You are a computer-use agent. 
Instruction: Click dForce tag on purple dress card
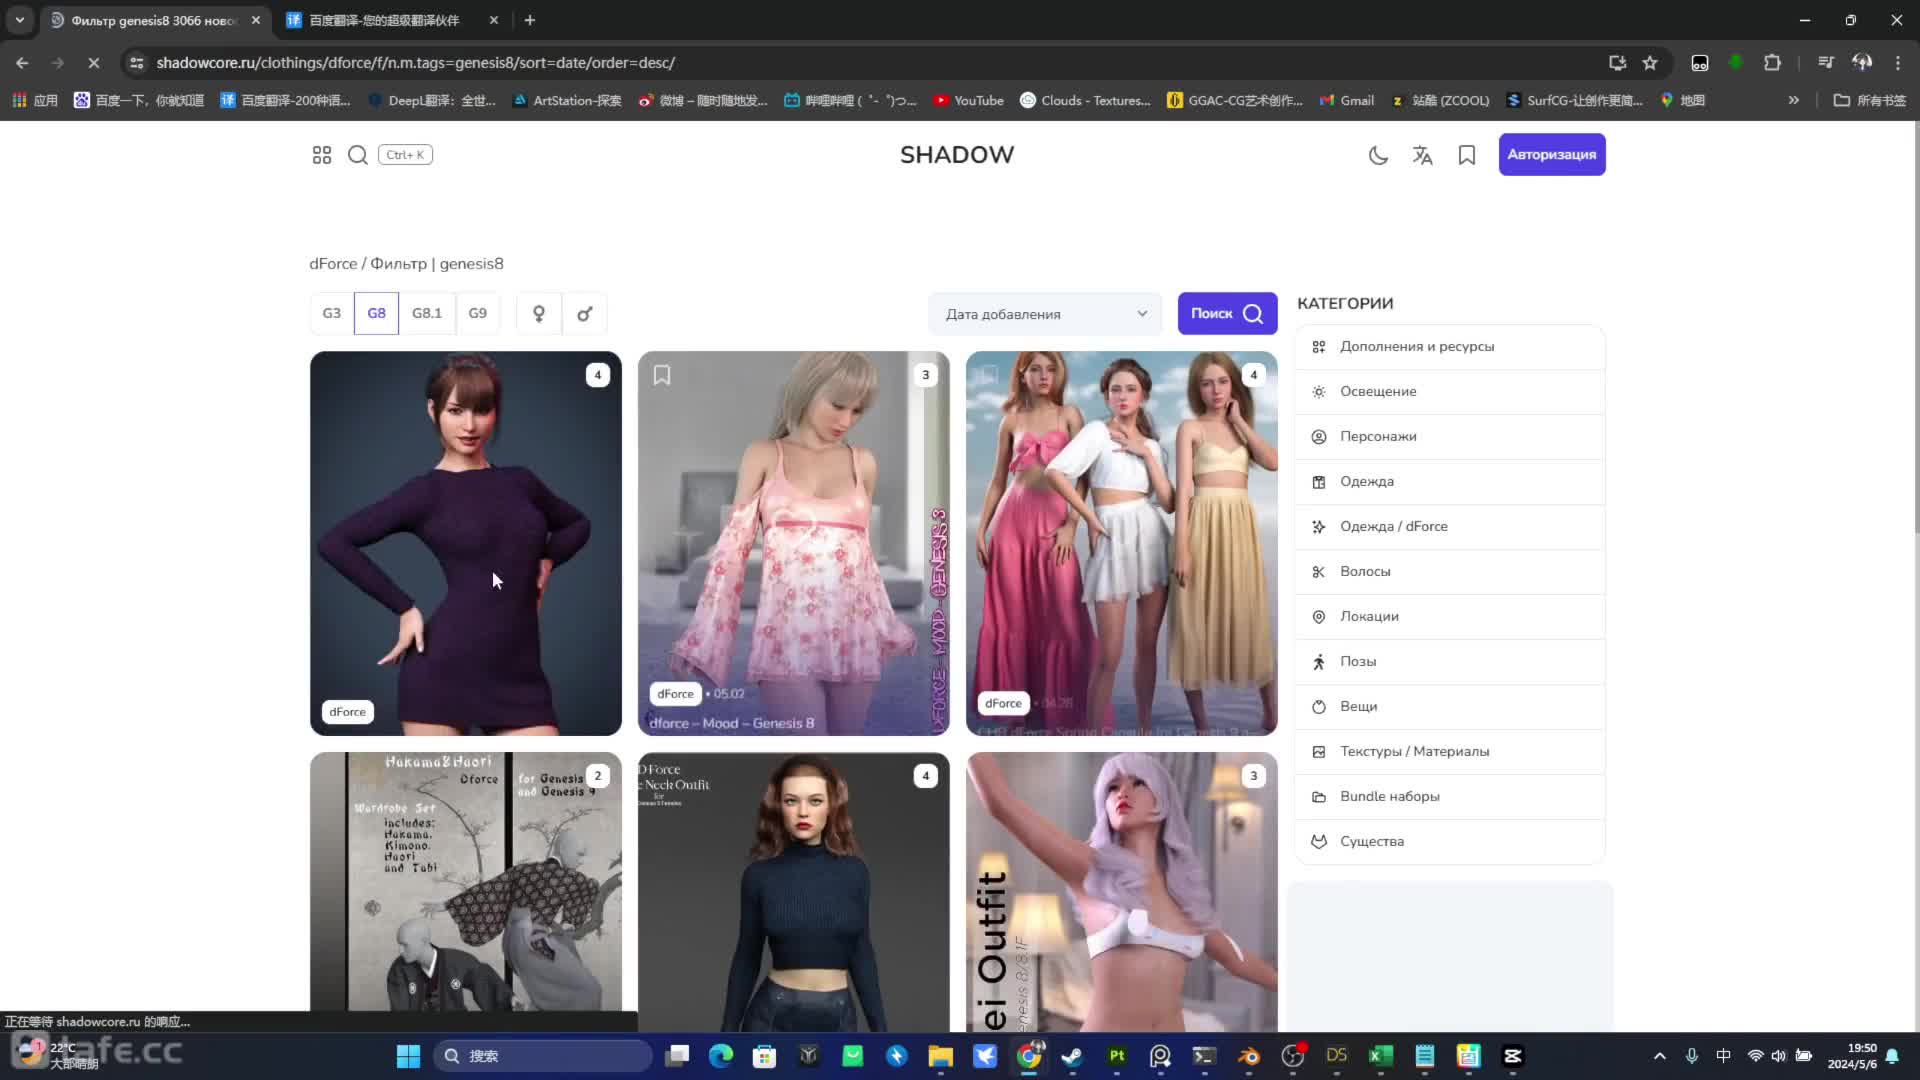347,712
